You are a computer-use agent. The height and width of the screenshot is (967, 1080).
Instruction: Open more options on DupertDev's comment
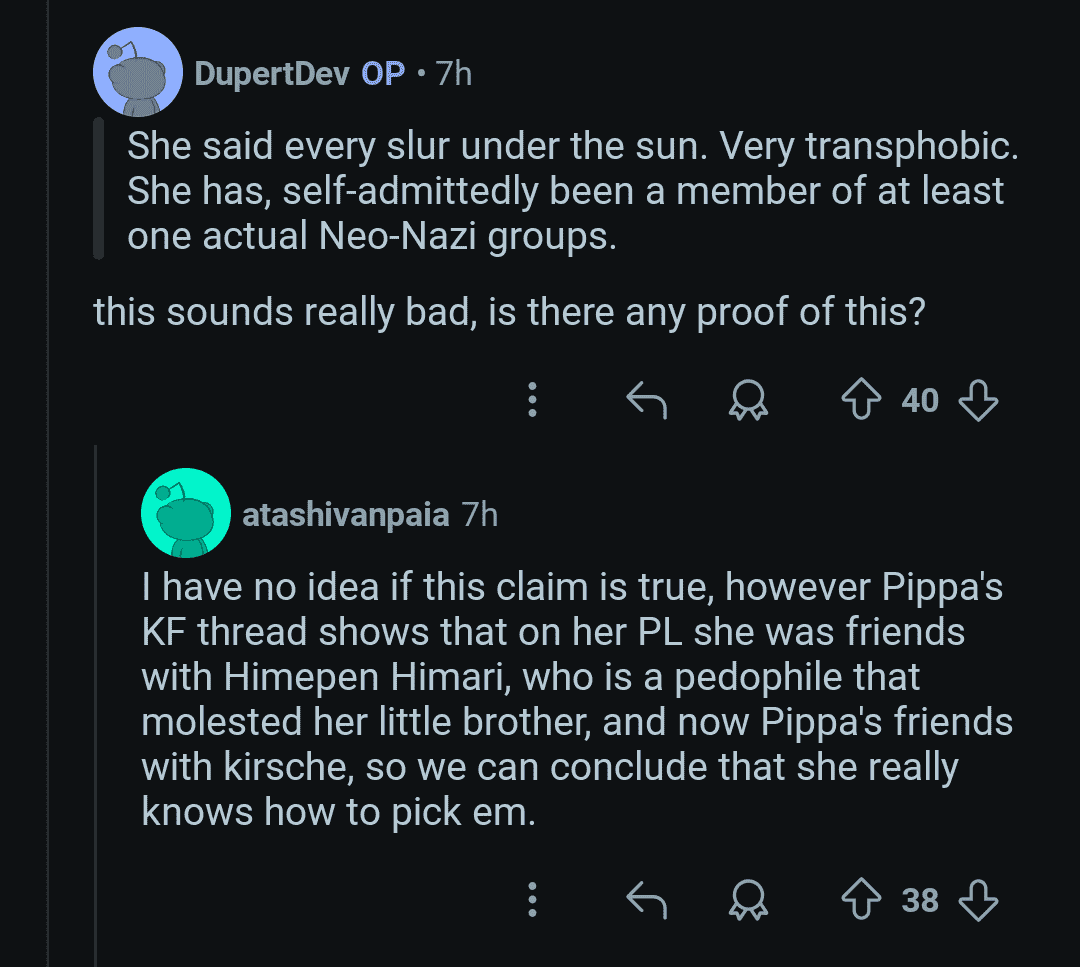tap(532, 400)
